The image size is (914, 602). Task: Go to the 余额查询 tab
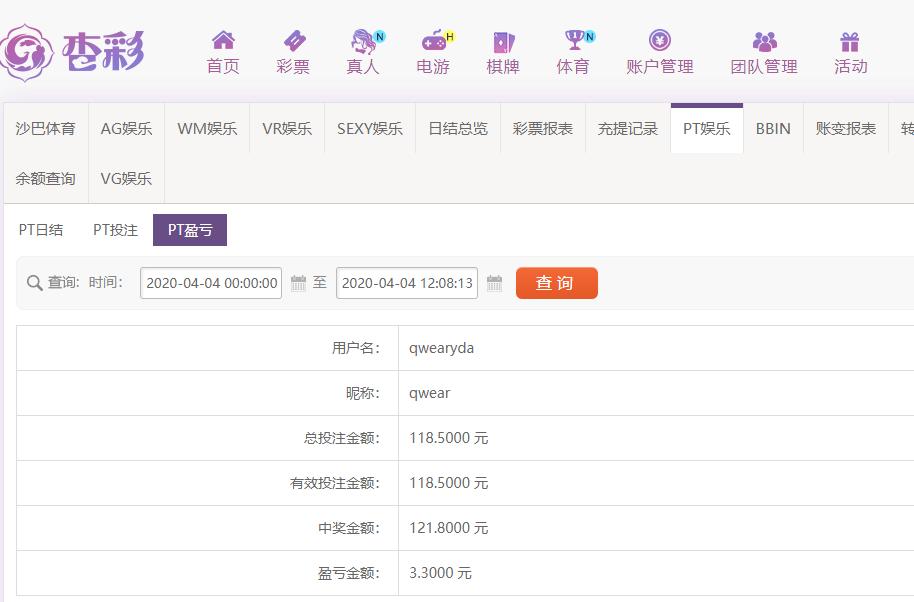pyautogui.click(x=45, y=179)
